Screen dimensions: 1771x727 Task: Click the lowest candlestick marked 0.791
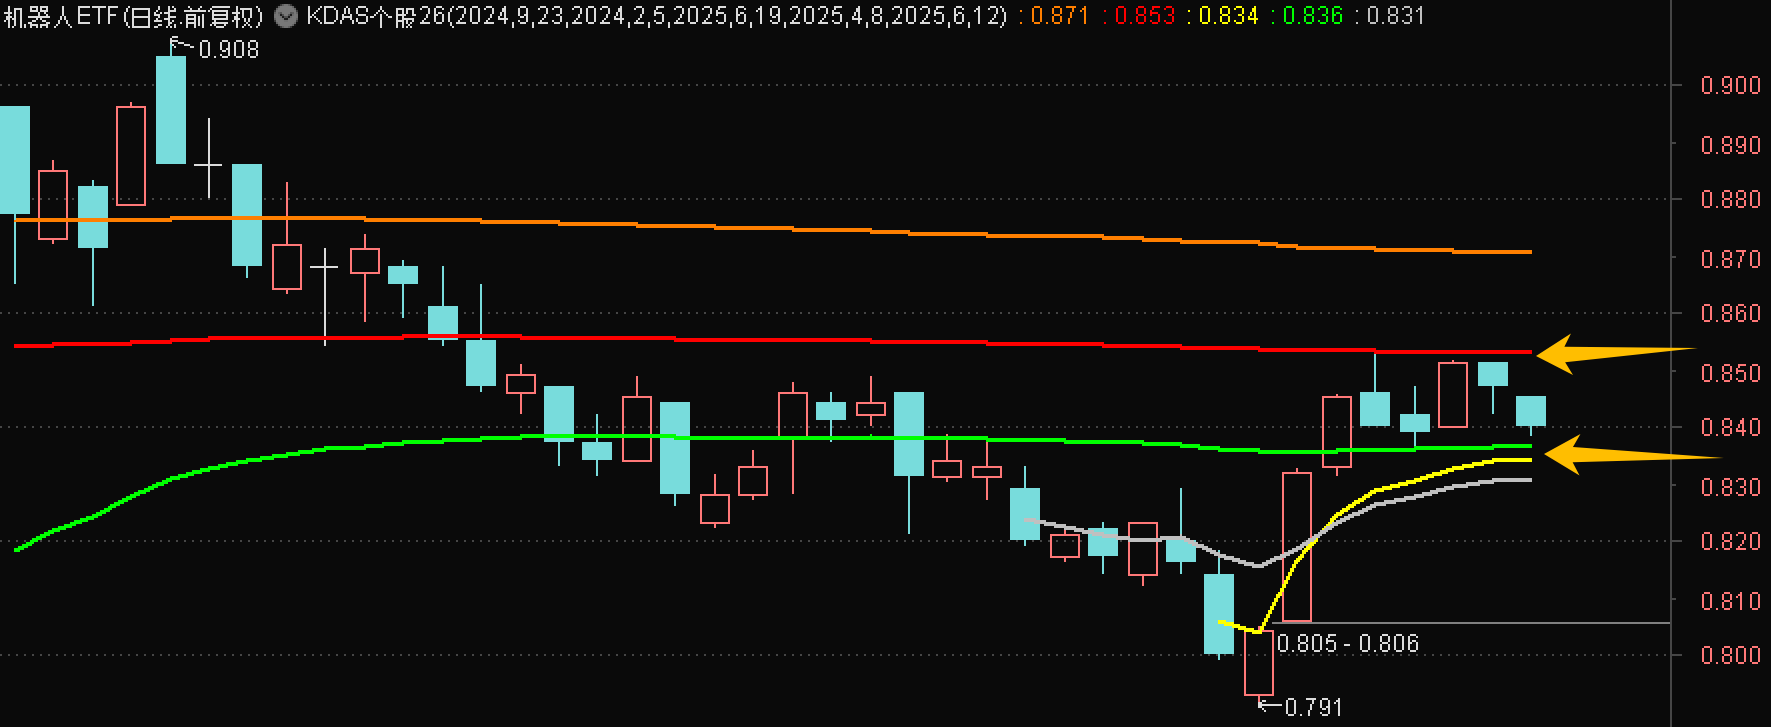(1259, 662)
